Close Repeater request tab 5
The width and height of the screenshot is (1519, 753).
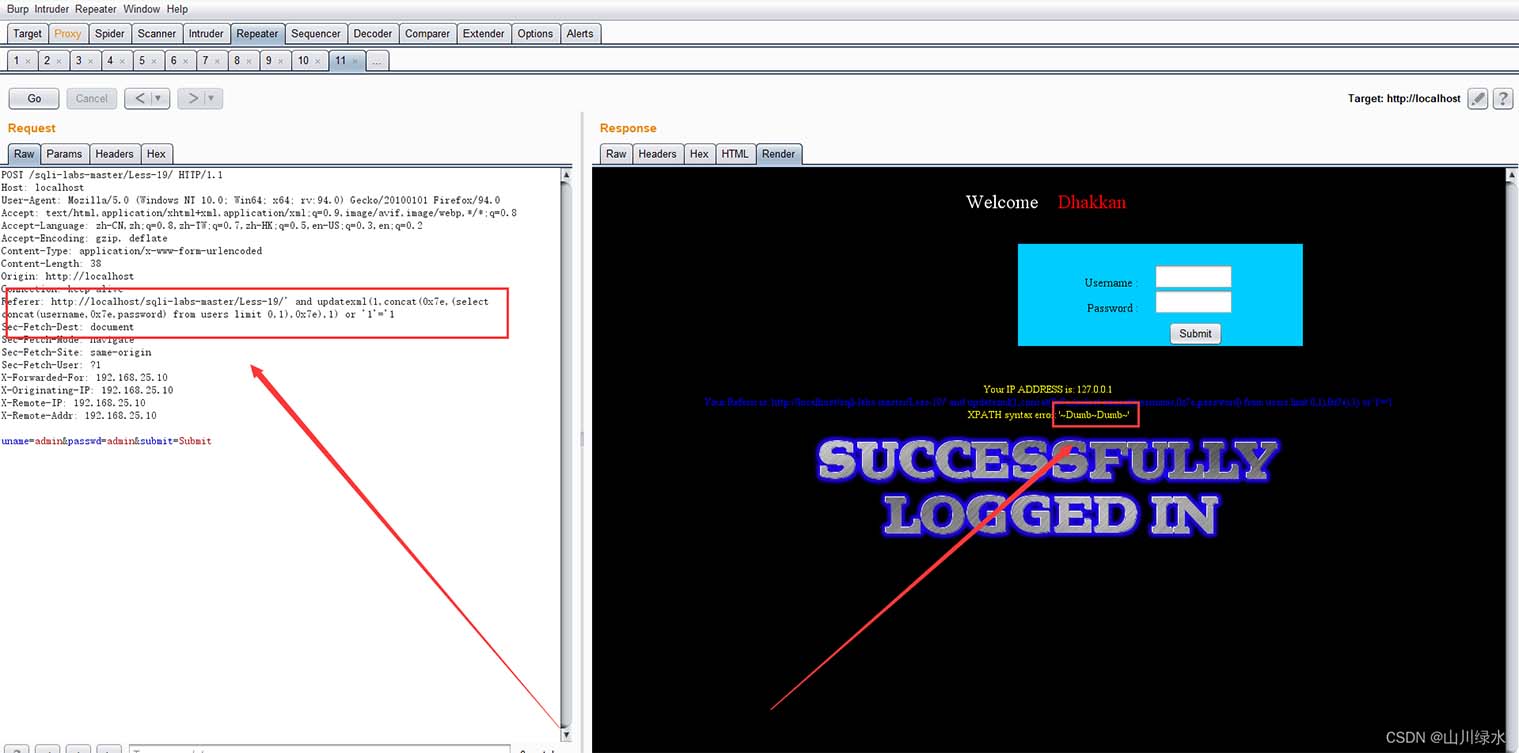coord(155,61)
